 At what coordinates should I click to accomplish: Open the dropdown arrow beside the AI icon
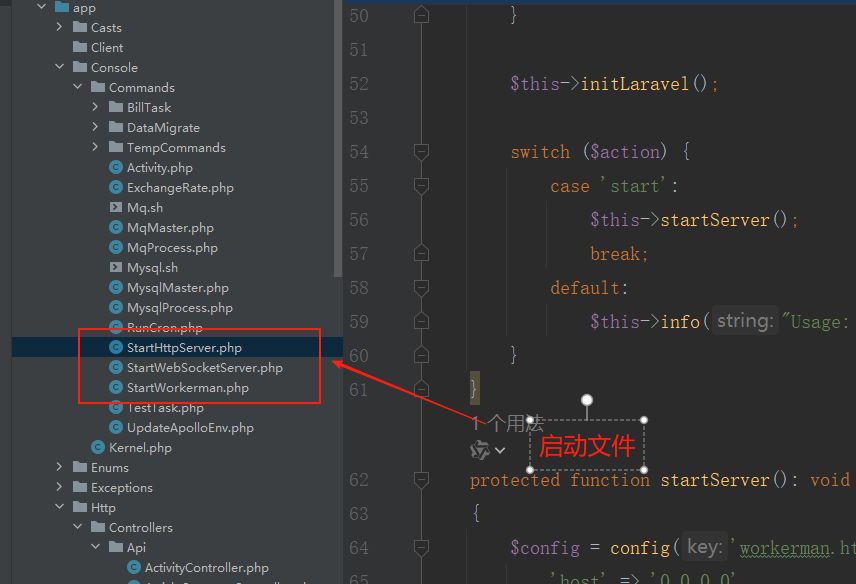click(x=500, y=451)
